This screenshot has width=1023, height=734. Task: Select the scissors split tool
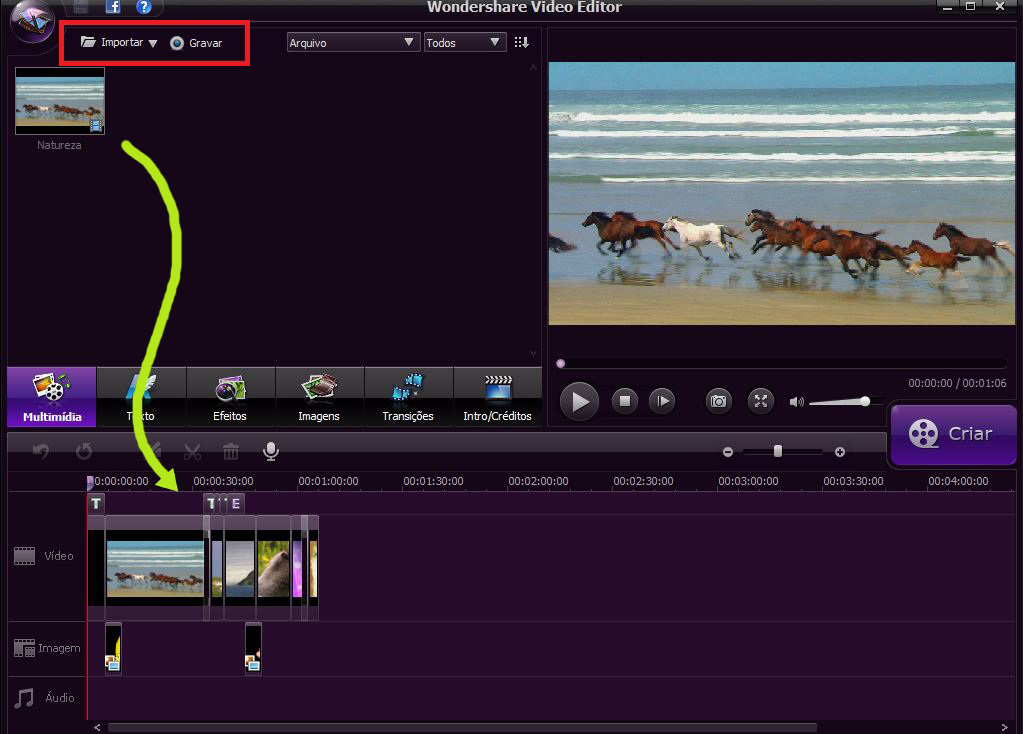[x=192, y=451]
